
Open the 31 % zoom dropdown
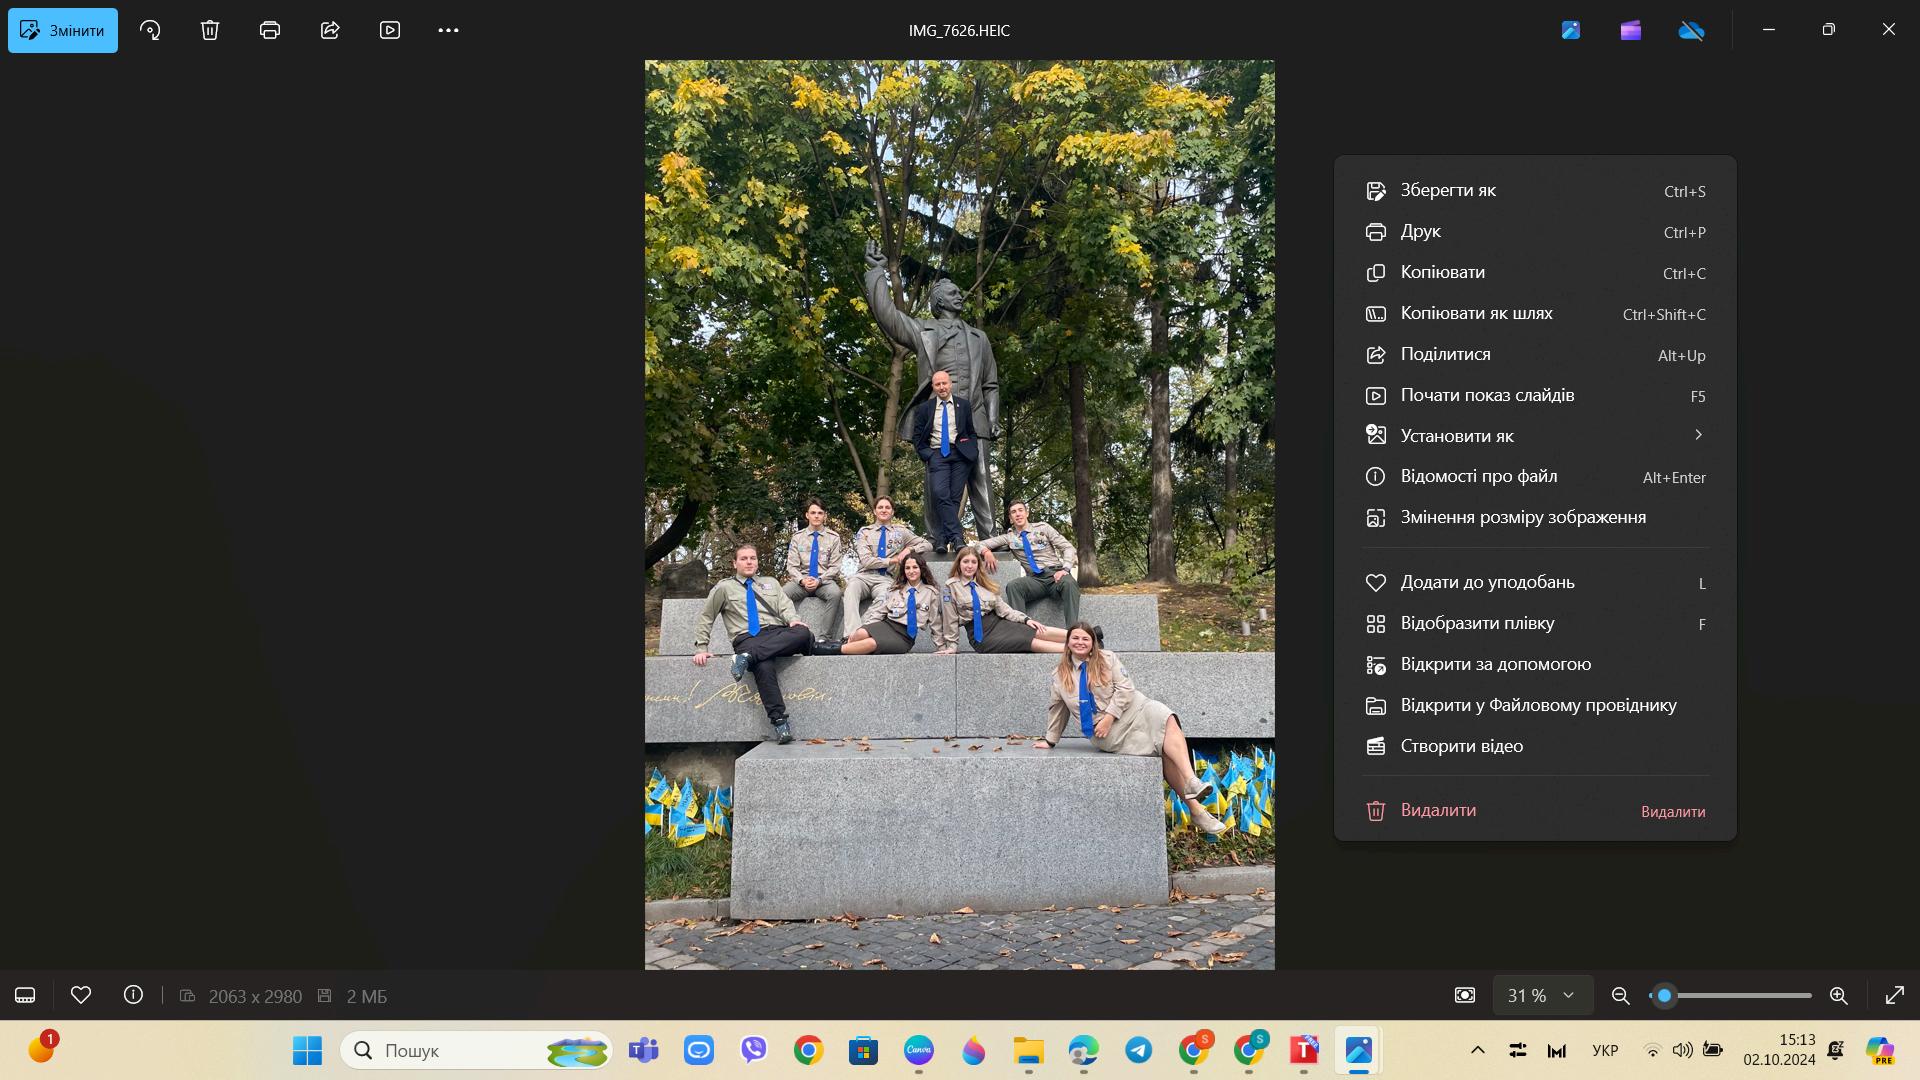[x=1541, y=996]
